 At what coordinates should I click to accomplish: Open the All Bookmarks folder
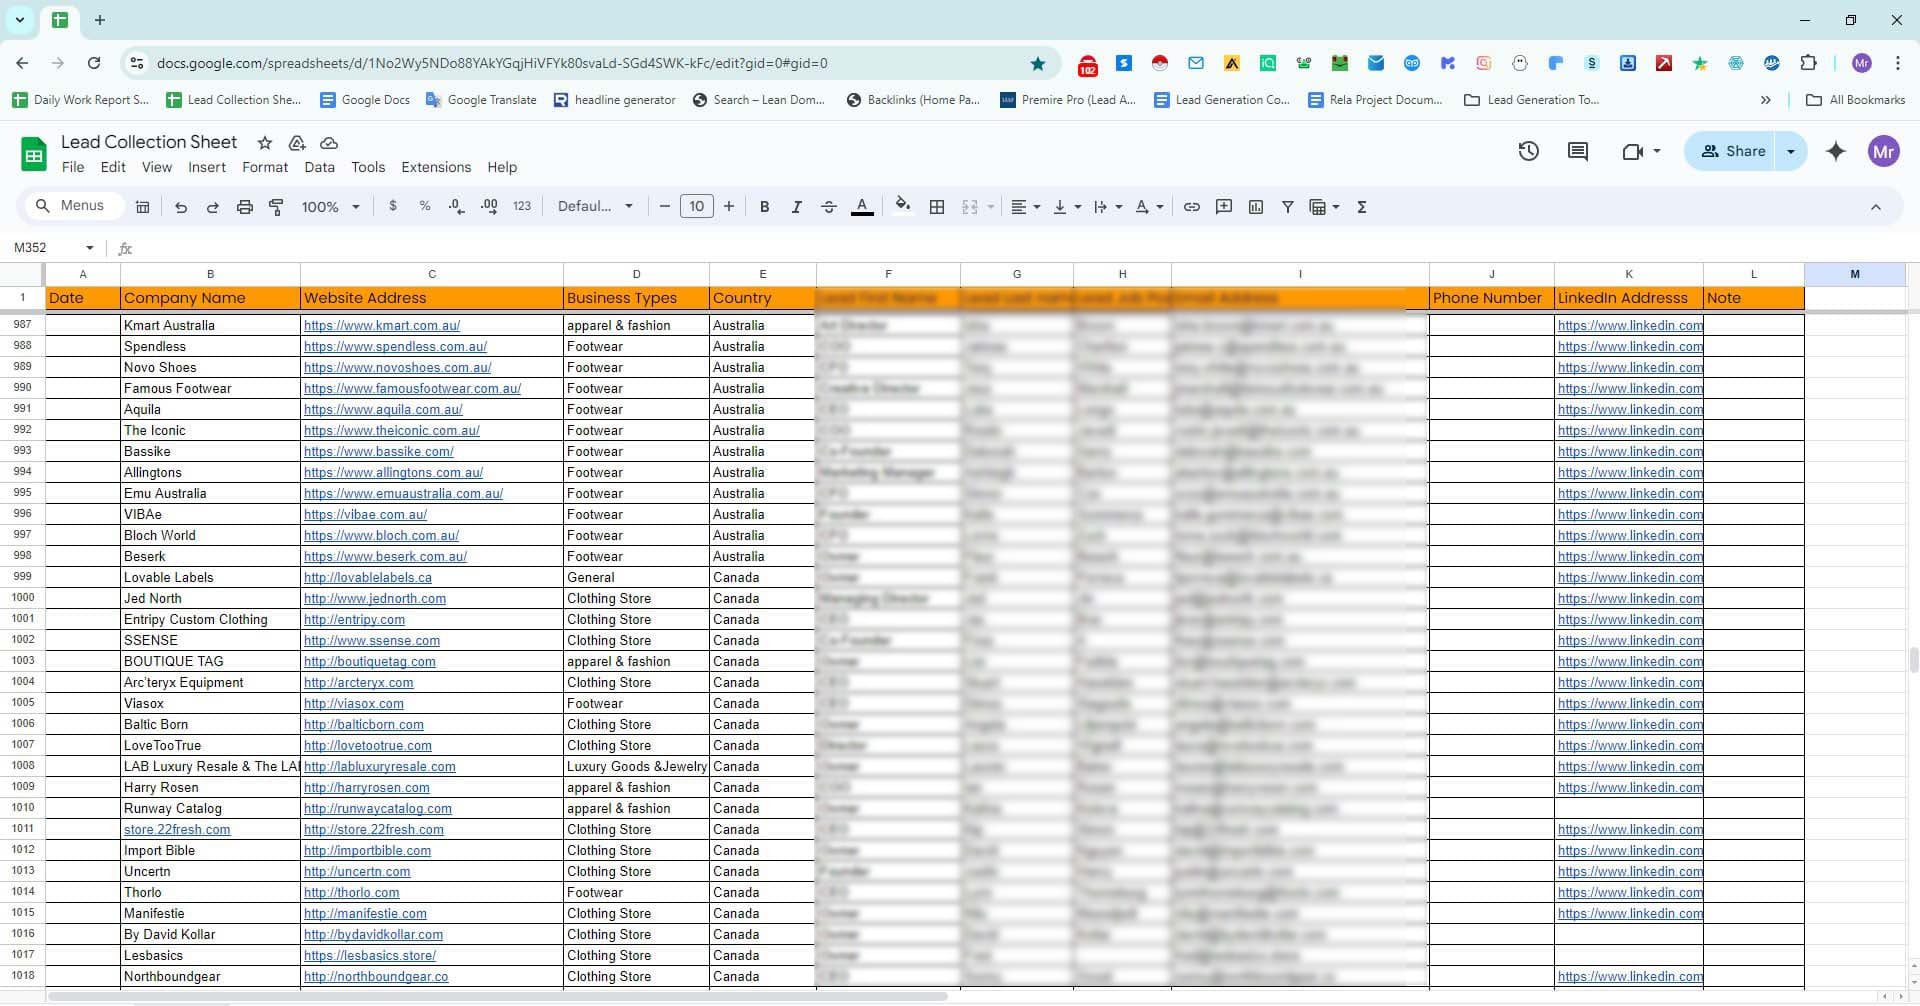pyautogui.click(x=1856, y=100)
